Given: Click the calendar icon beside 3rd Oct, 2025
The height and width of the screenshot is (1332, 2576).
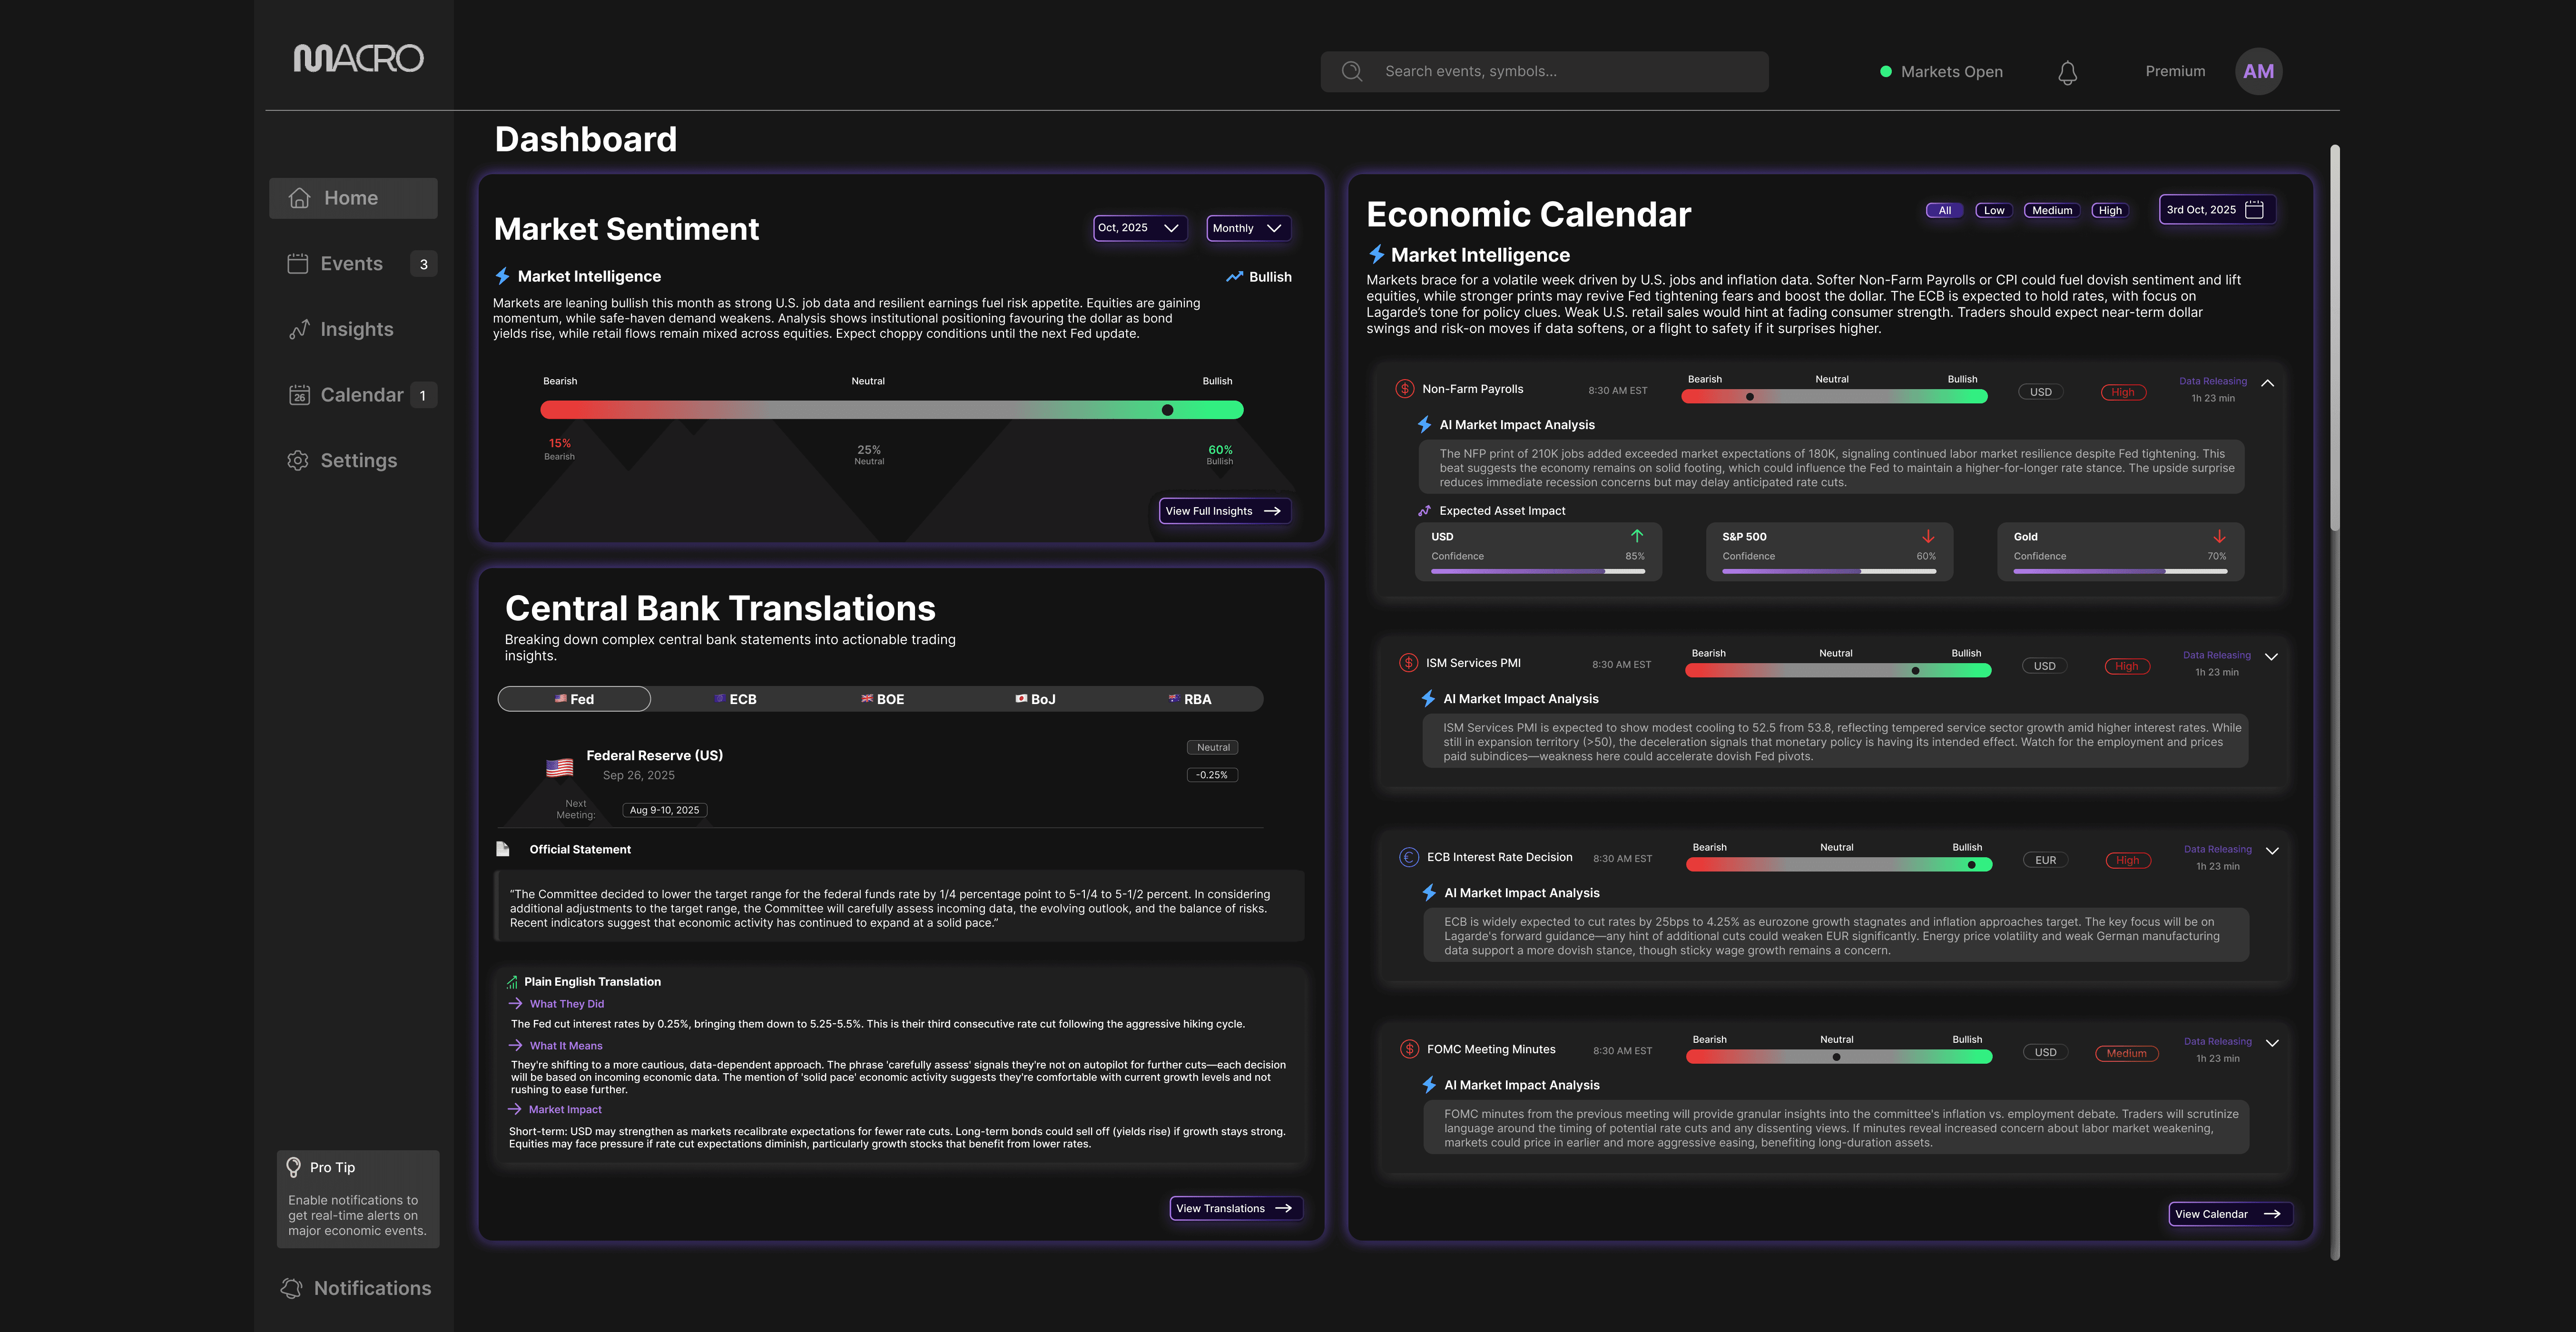Looking at the screenshot, I should coord(2254,209).
